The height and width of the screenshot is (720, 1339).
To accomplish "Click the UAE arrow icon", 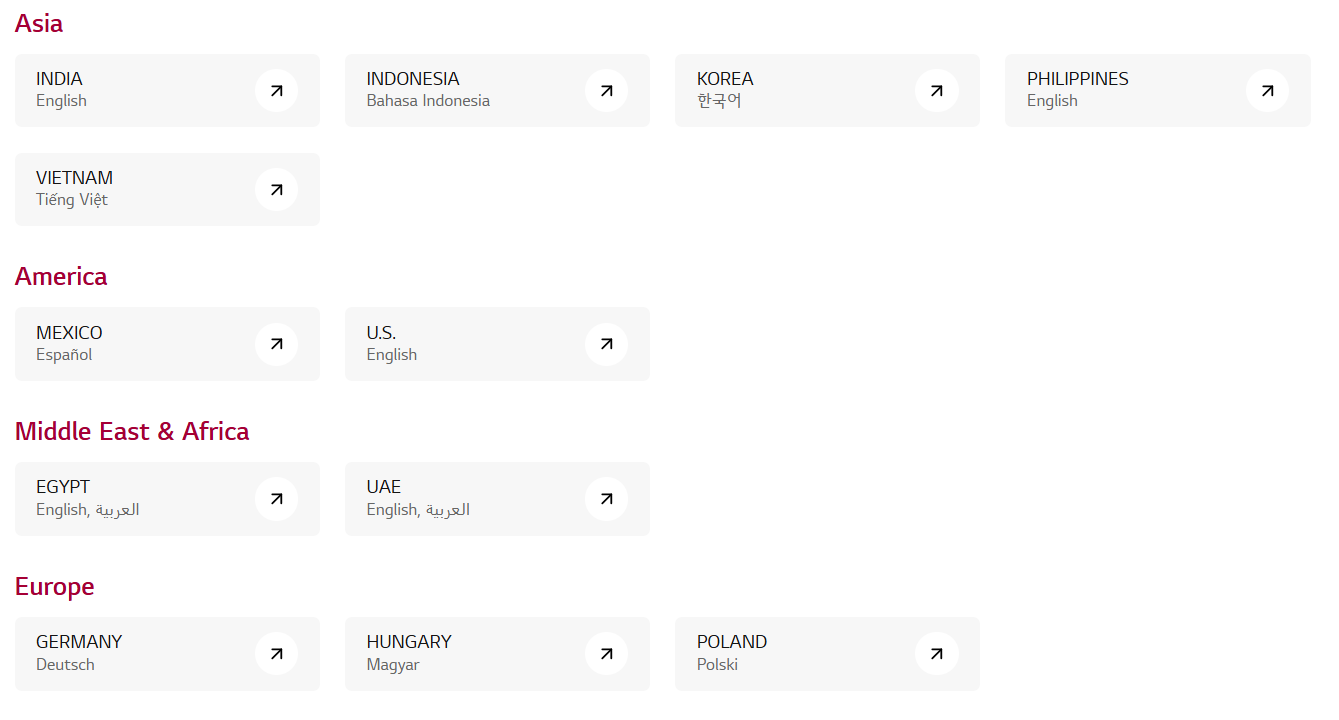I will click(x=606, y=499).
